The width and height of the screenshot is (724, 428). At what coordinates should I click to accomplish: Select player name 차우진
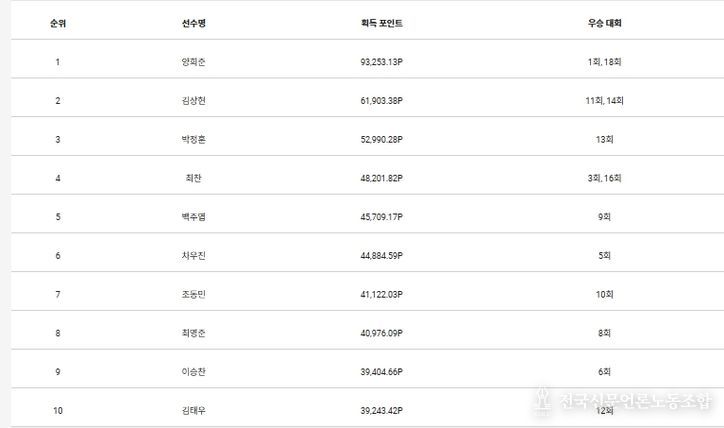pyautogui.click(x=193, y=256)
